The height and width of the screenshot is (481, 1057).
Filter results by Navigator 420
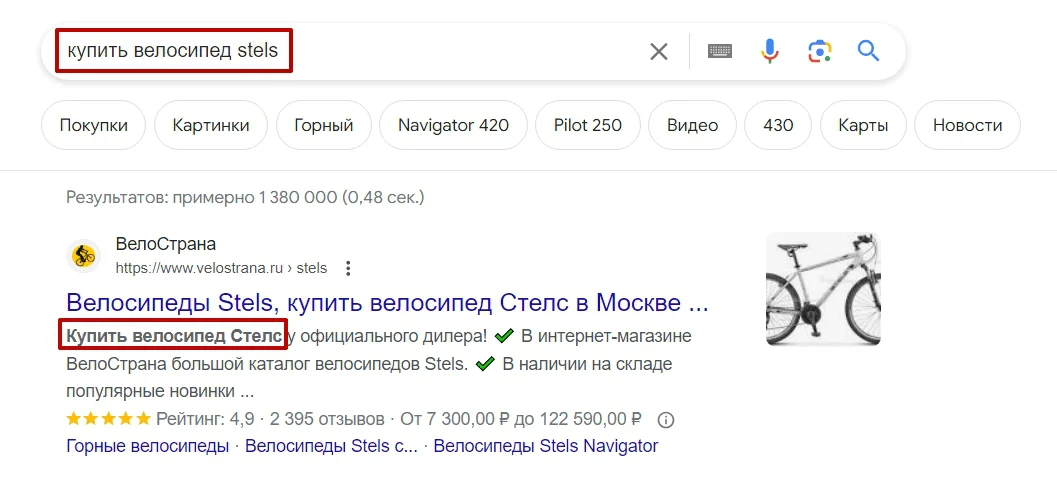(x=453, y=125)
